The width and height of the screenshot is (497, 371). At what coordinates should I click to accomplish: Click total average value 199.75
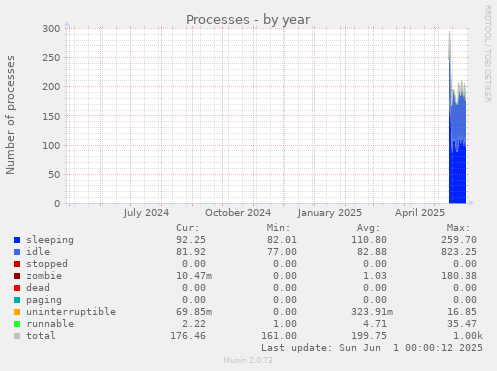pyautogui.click(x=369, y=336)
